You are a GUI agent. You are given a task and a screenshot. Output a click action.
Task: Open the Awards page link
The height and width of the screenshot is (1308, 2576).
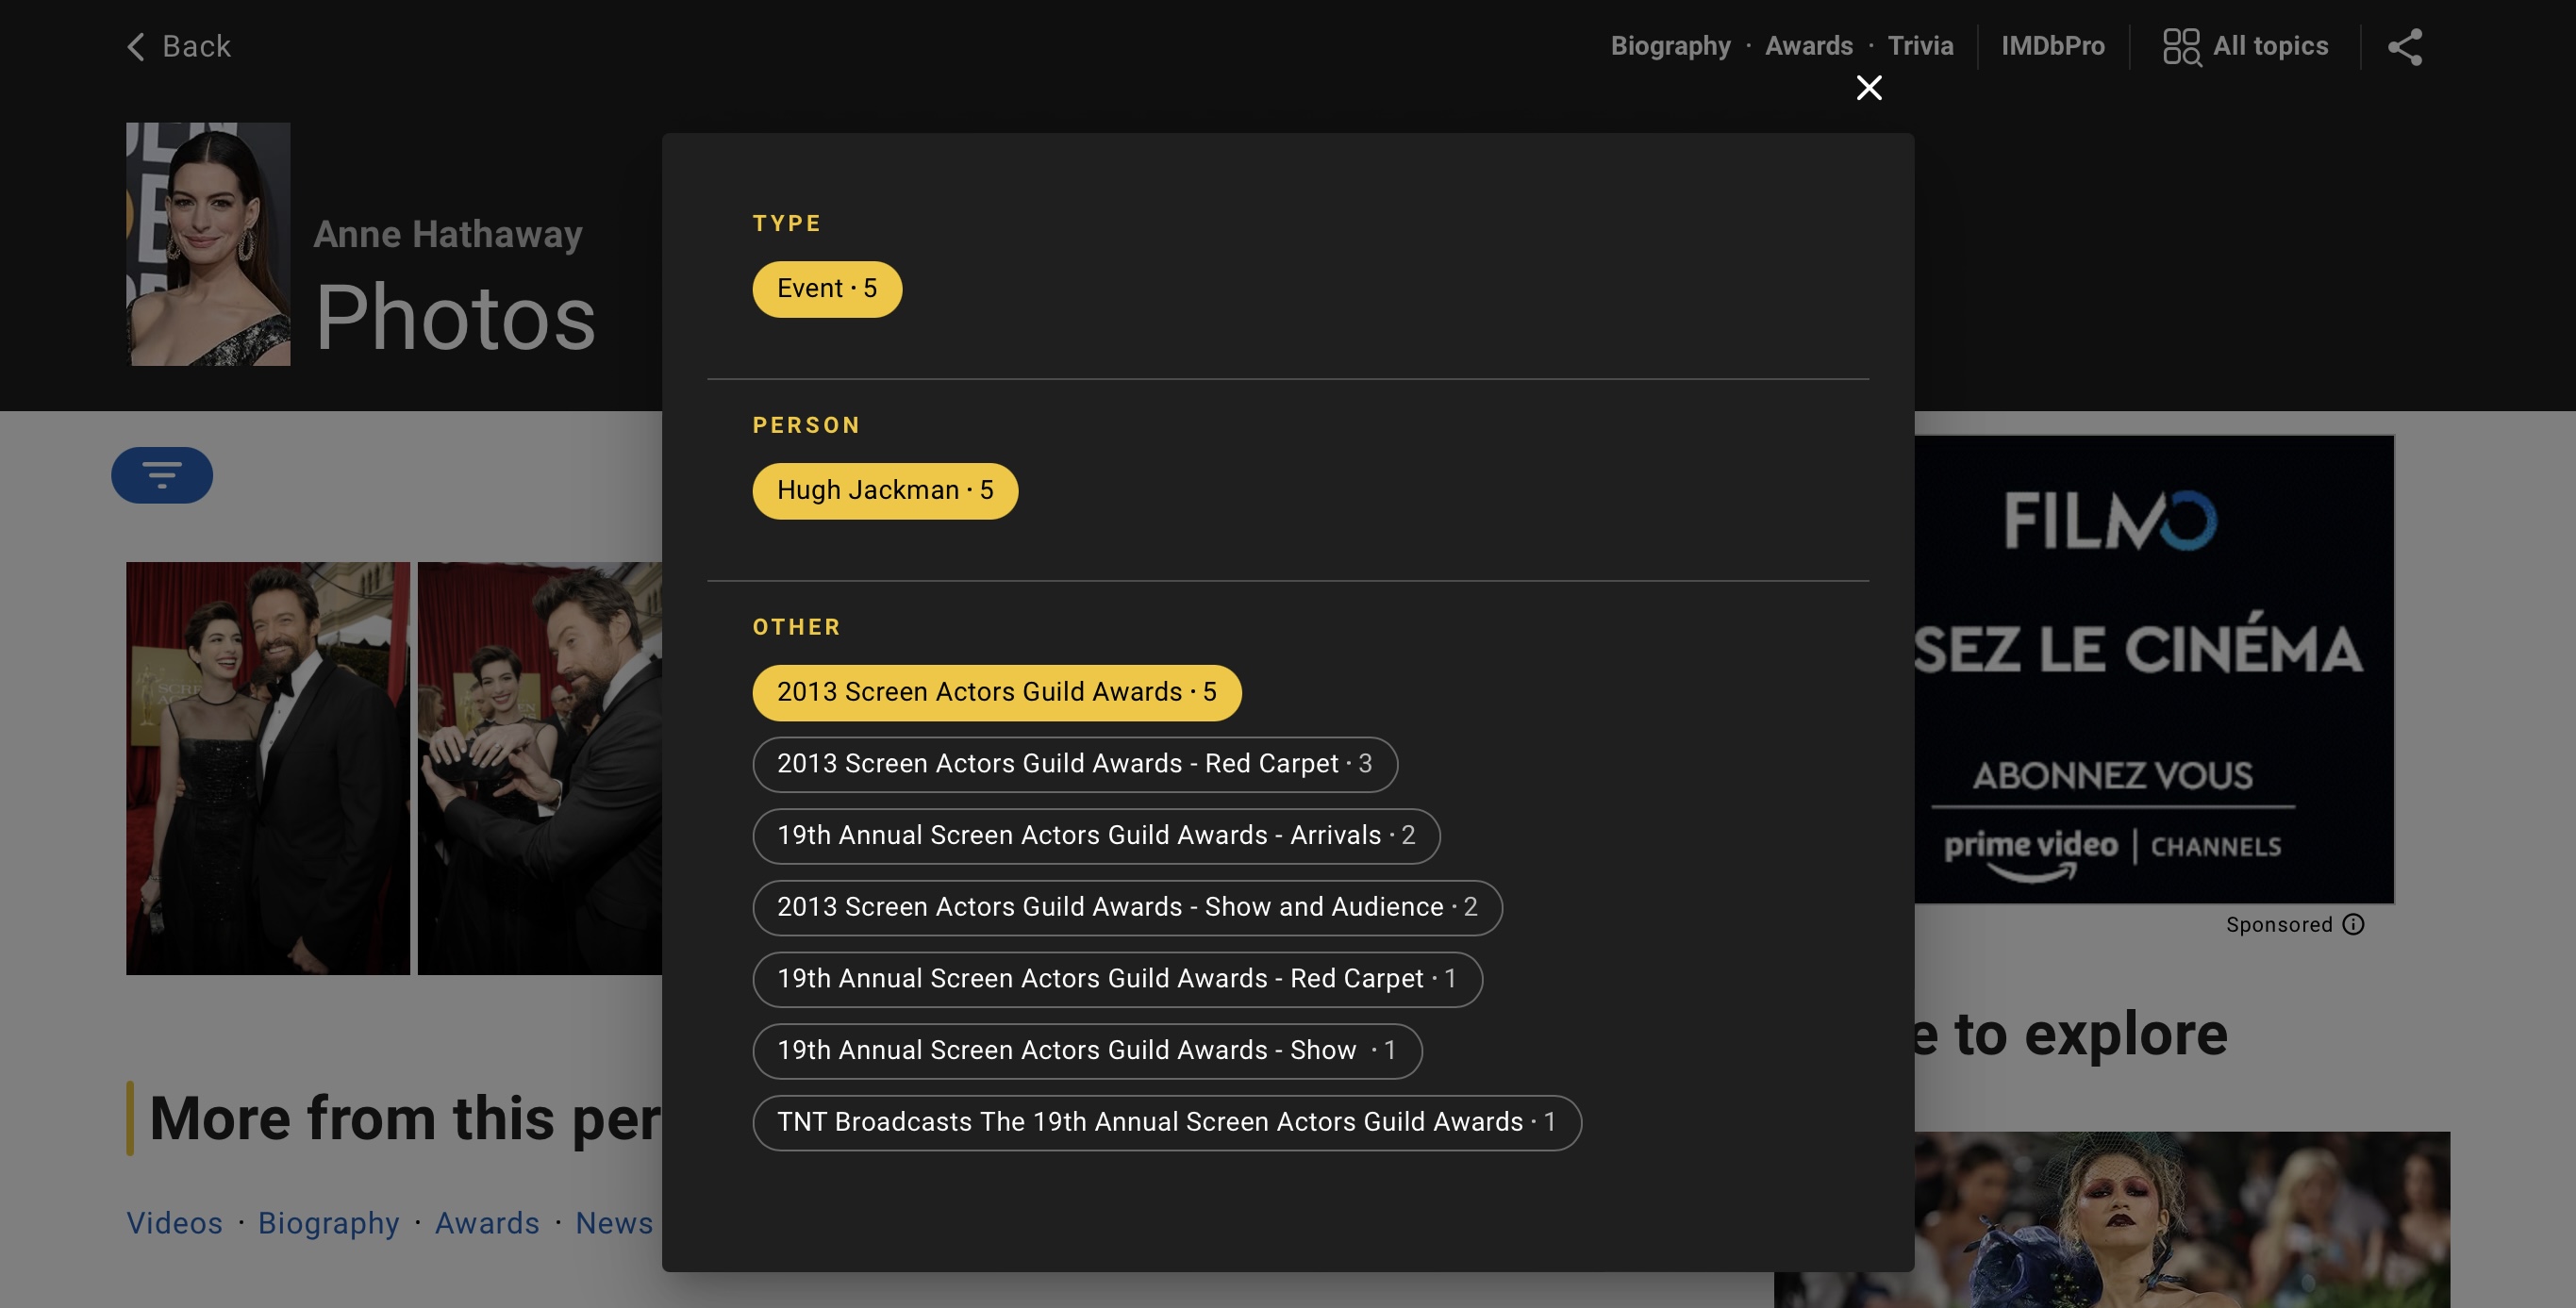(1808, 46)
